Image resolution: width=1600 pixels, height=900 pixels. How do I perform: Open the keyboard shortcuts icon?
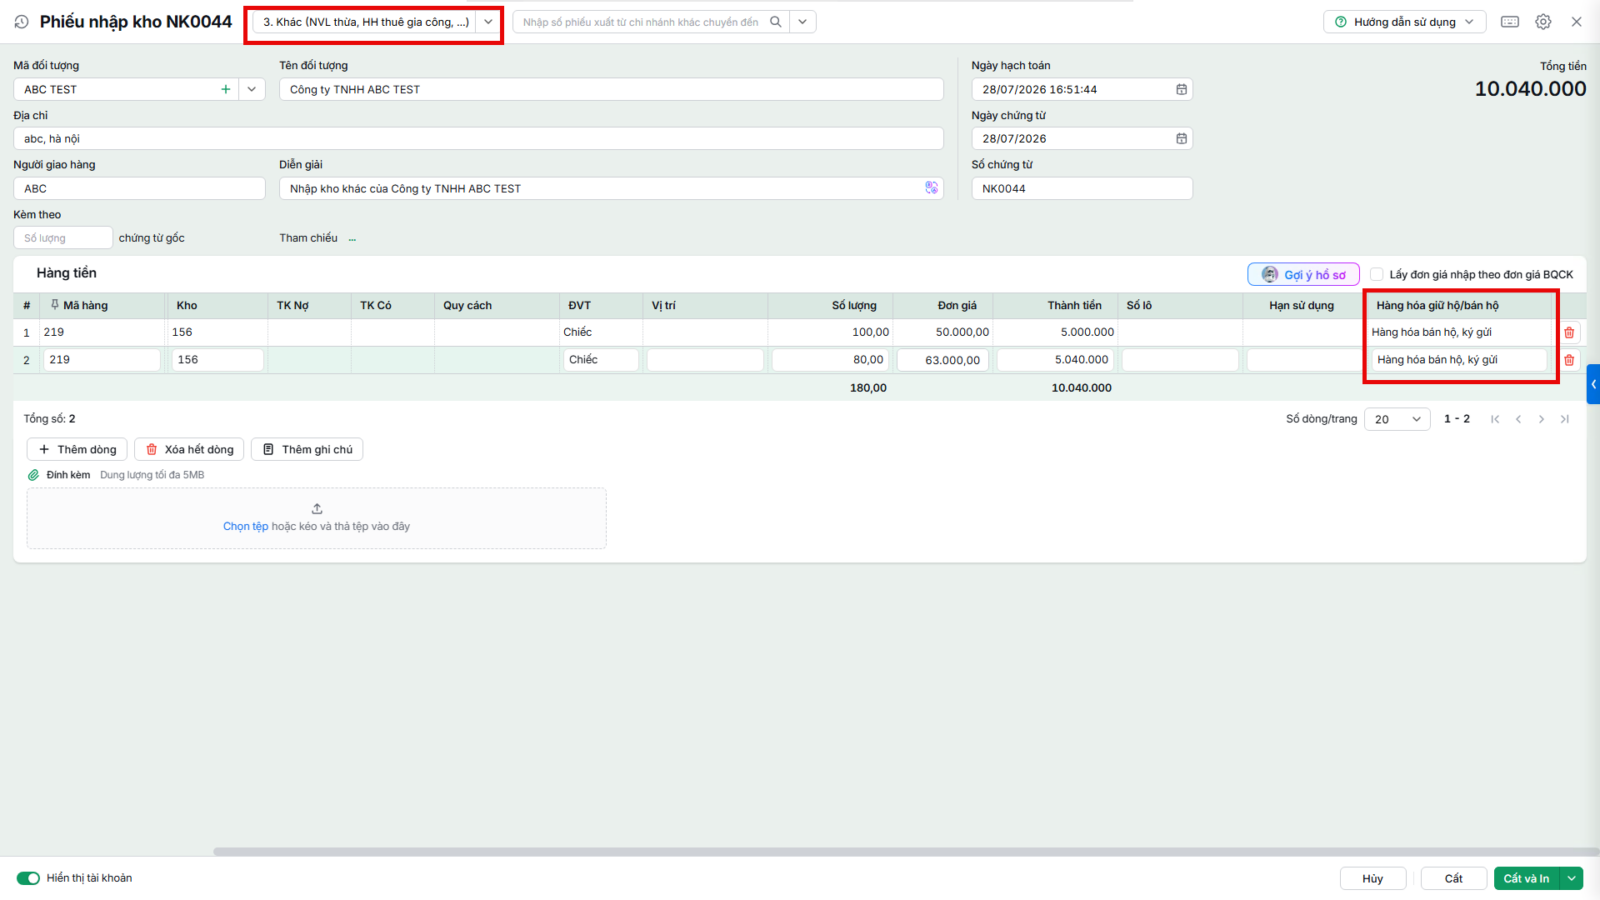1510,22
